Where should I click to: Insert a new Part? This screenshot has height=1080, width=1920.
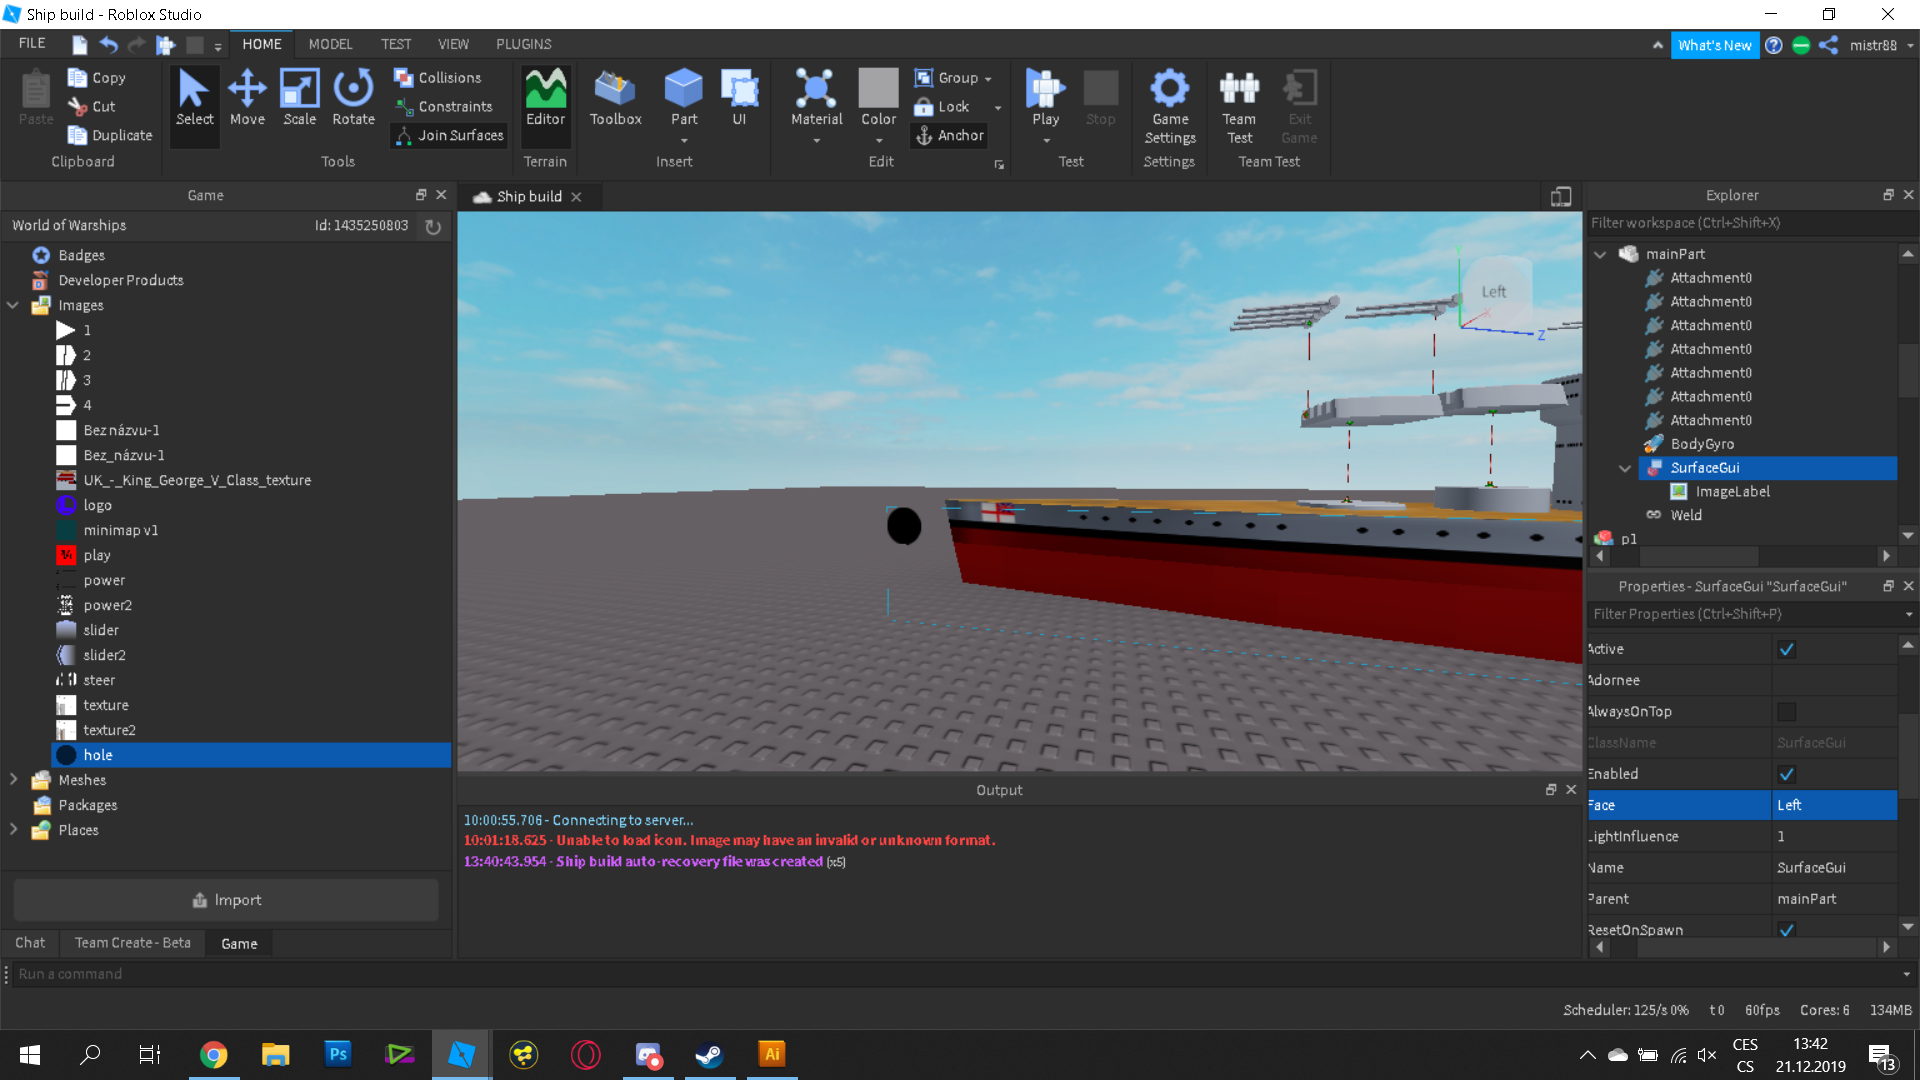[684, 97]
